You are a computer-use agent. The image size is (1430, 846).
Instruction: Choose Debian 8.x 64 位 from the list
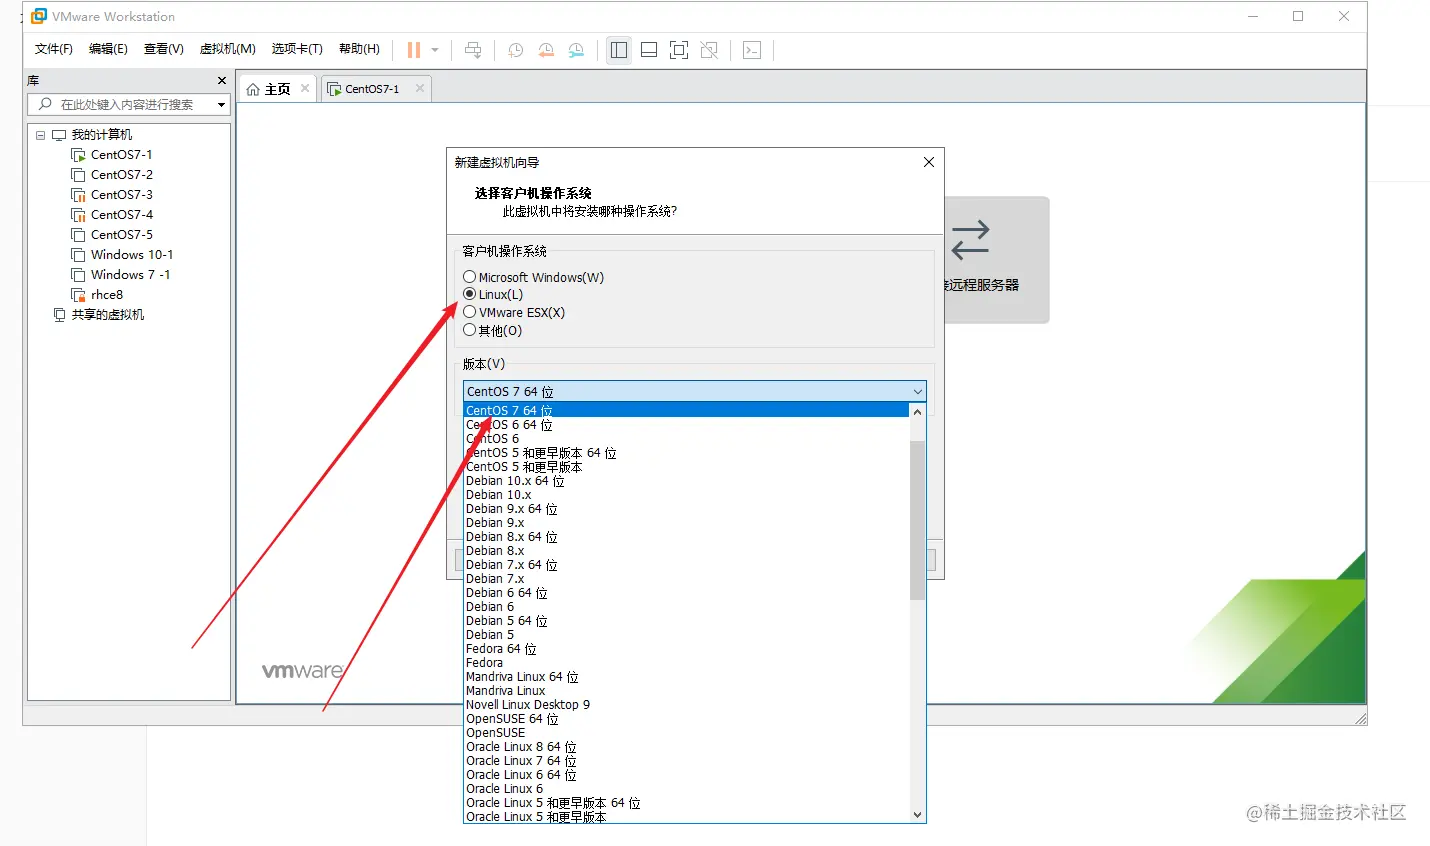(686, 537)
